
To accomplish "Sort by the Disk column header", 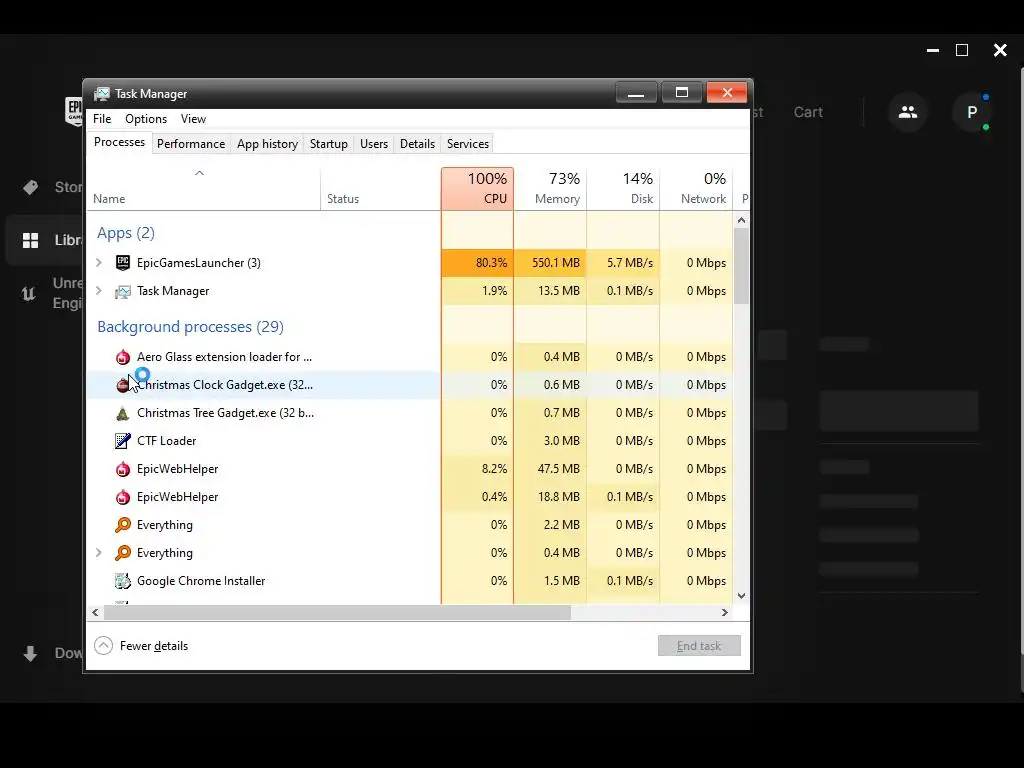I will (623, 189).
